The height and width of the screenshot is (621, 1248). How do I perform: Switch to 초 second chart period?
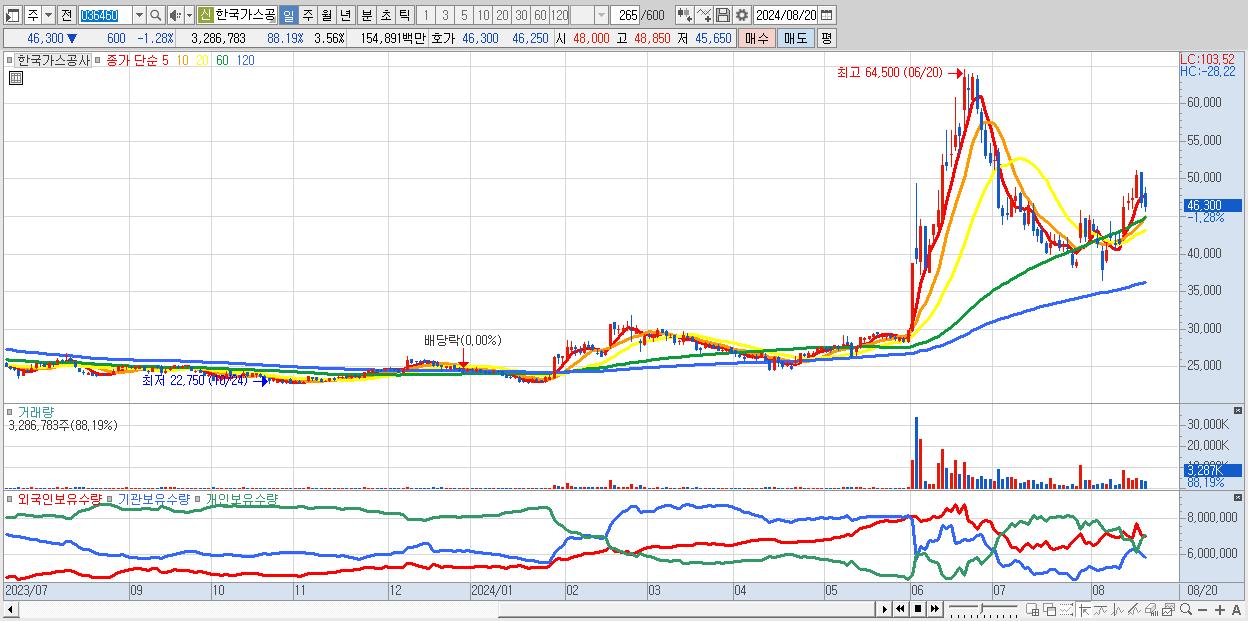pos(385,15)
